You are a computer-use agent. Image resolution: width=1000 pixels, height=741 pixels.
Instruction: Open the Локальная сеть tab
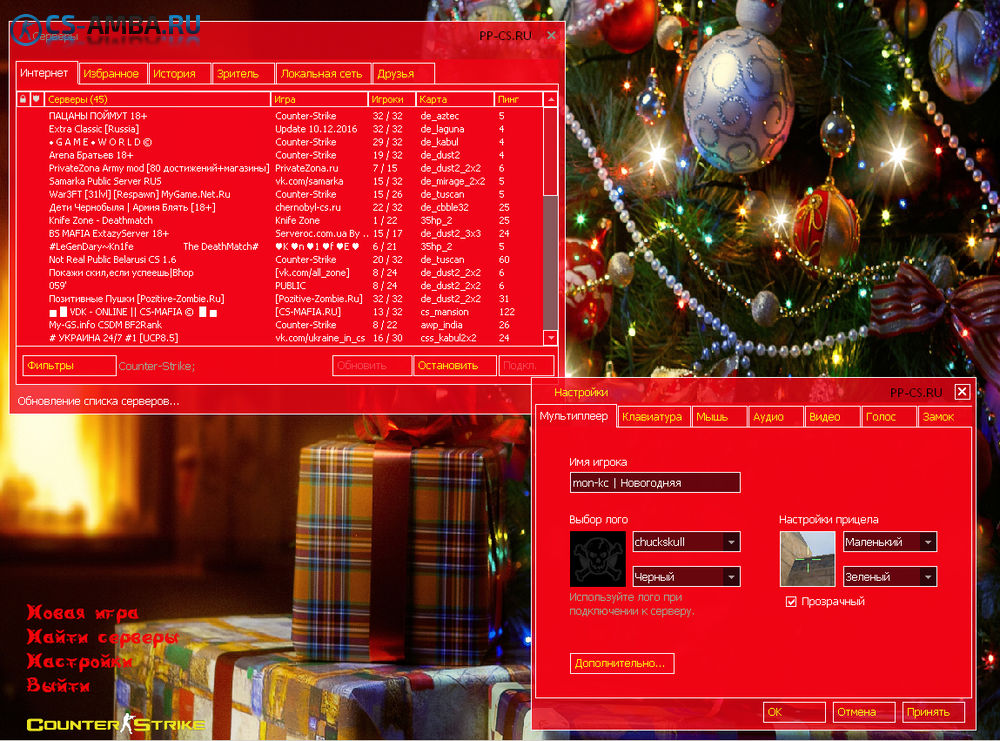pos(324,73)
